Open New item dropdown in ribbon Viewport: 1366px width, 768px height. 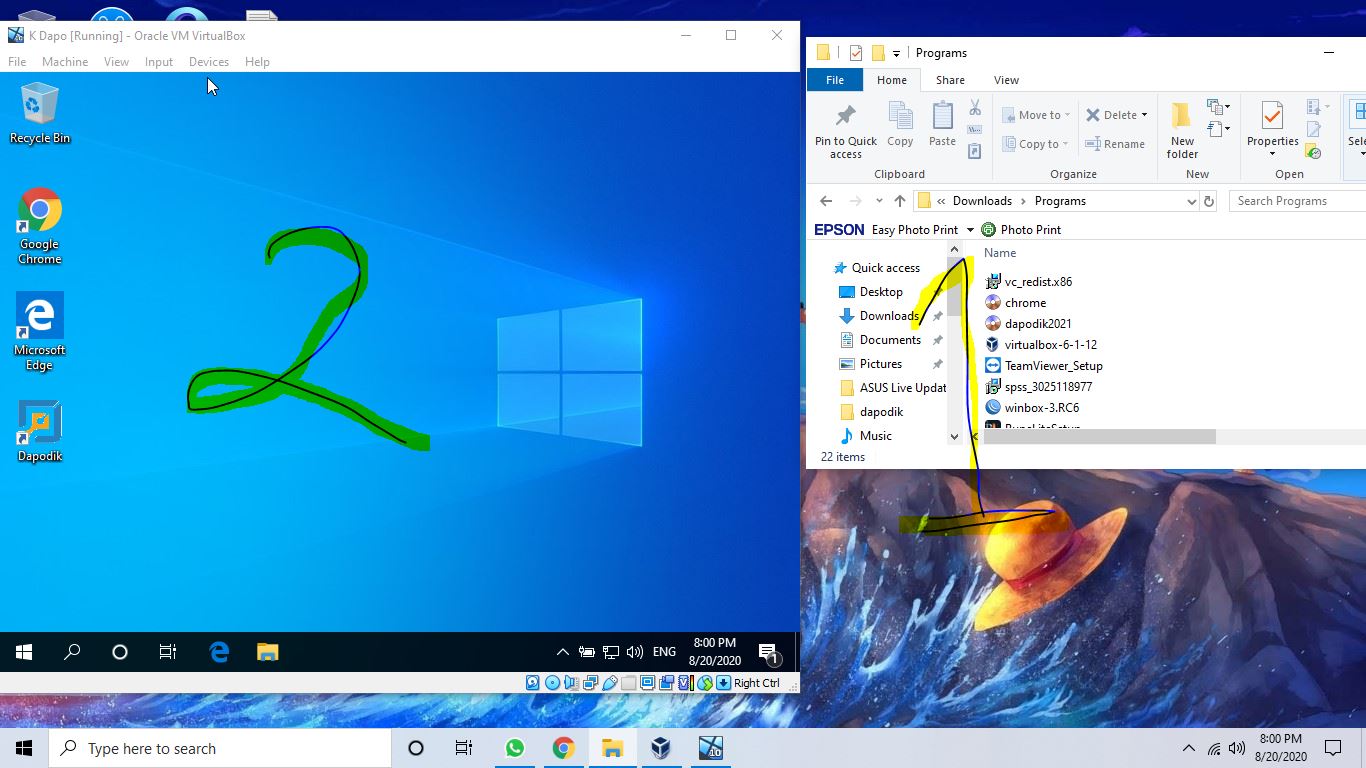tap(1218, 107)
